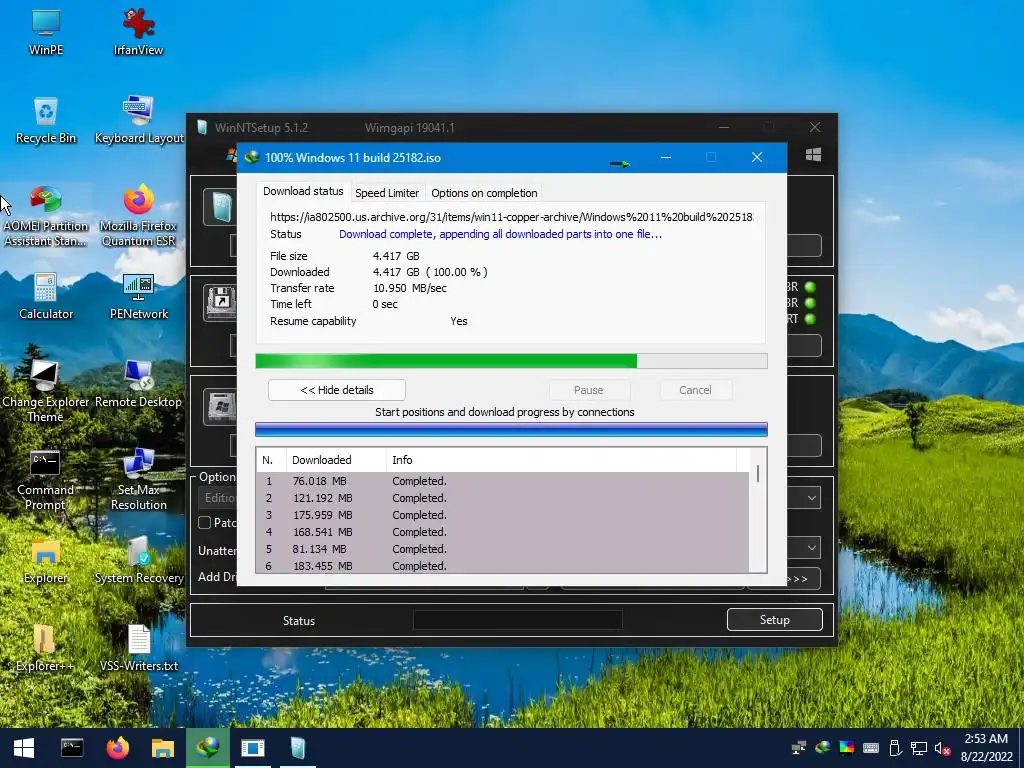Viewport: 1024px width, 768px height.
Task: Click the Firefox taskbar icon
Action: click(x=118, y=748)
